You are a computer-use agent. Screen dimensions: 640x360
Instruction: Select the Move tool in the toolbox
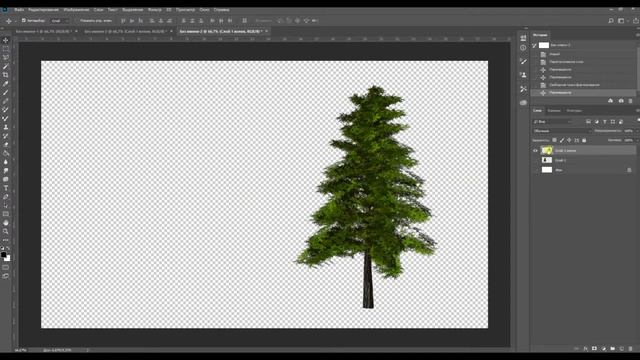click(x=6, y=40)
